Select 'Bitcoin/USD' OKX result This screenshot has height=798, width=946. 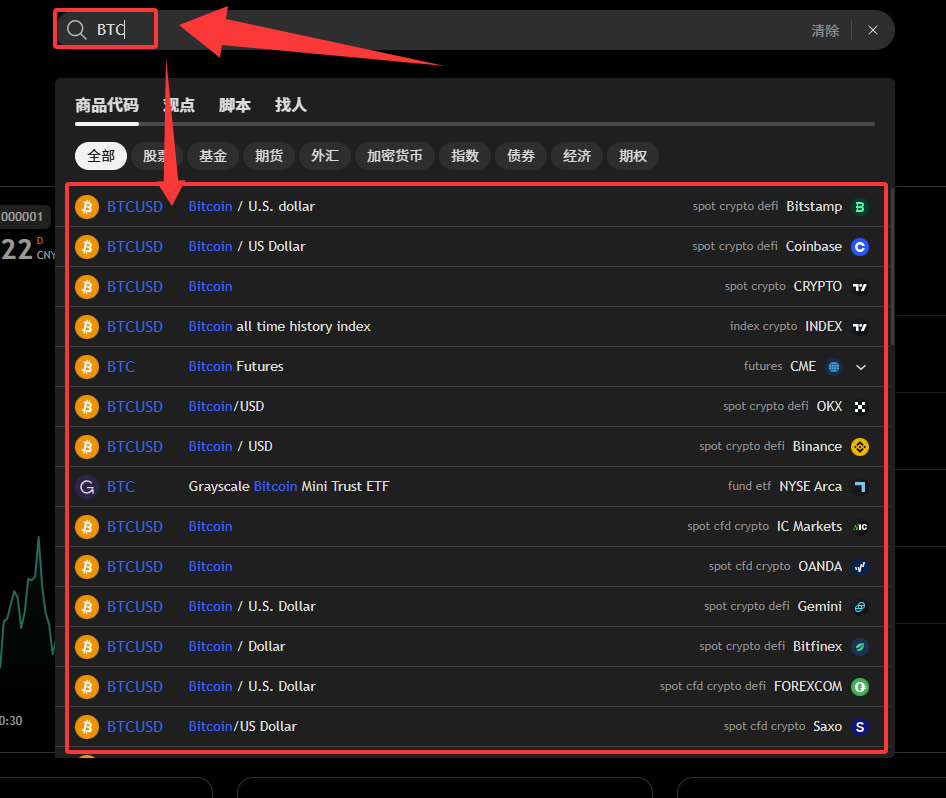pyautogui.click(x=226, y=407)
